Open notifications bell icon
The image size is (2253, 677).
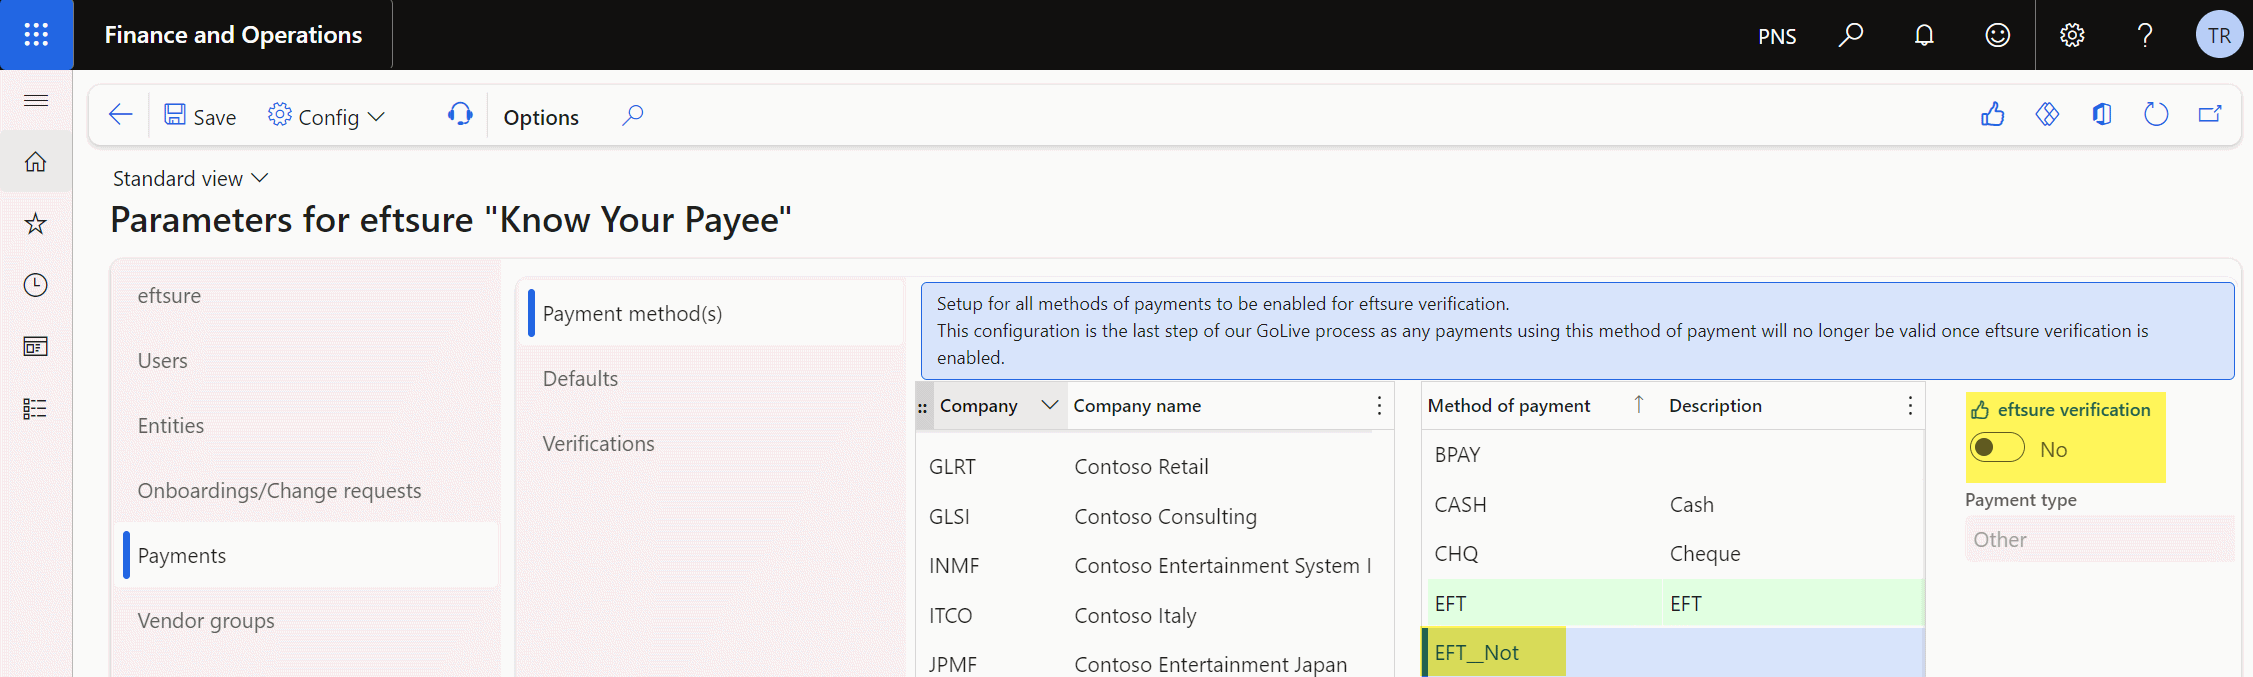pos(1924,35)
